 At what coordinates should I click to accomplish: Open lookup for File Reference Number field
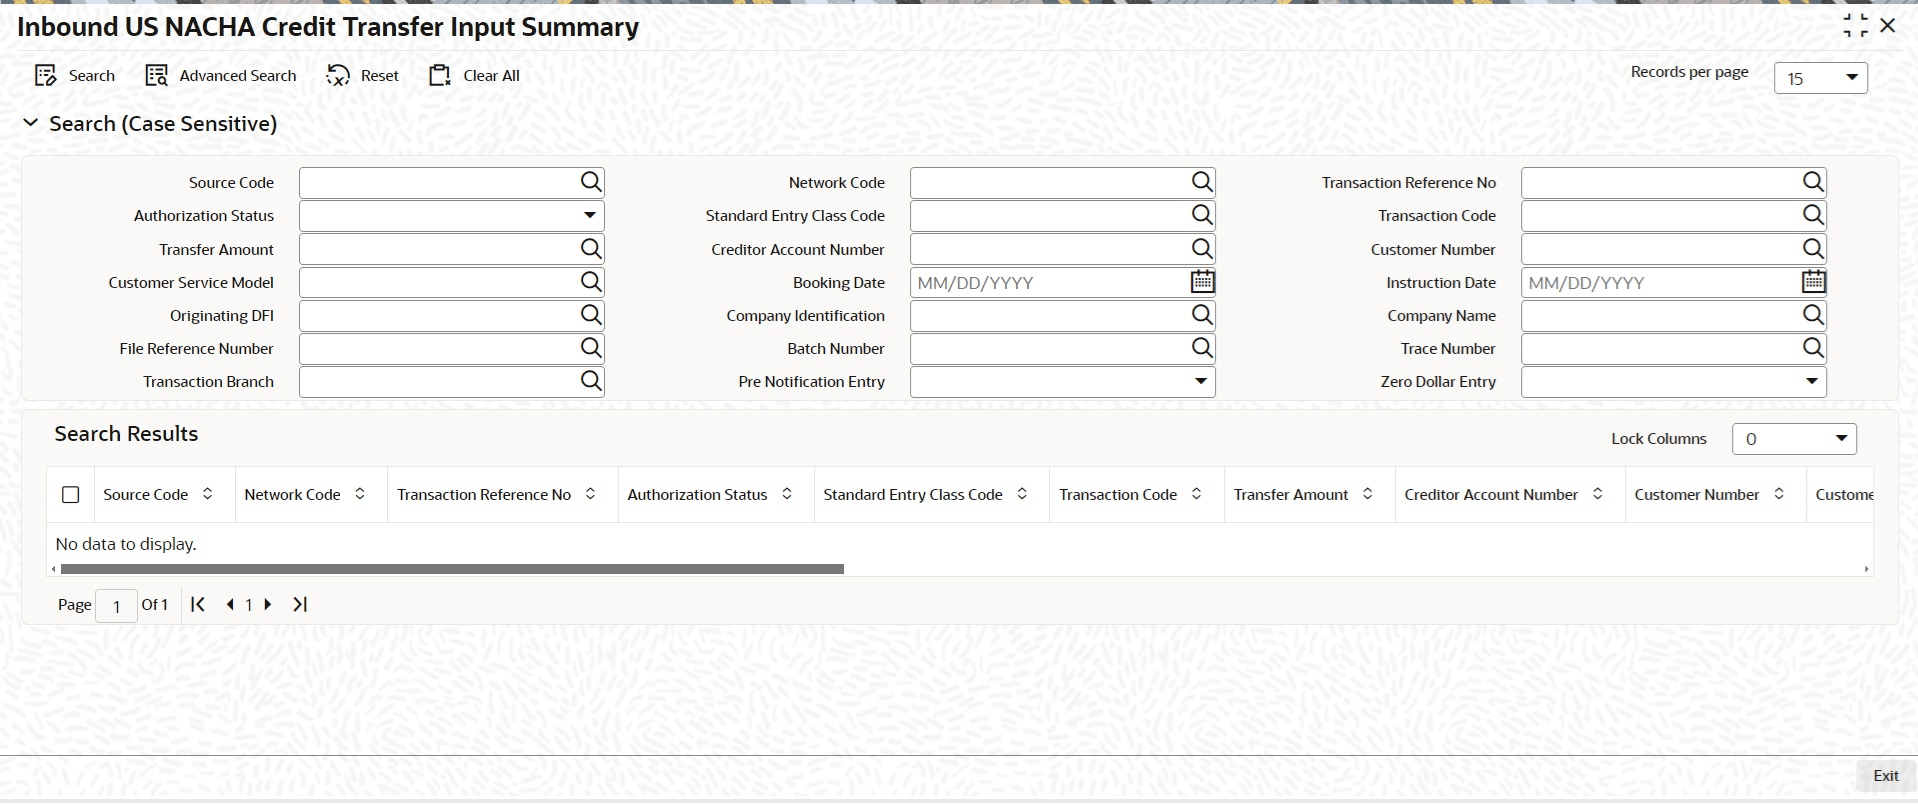point(591,348)
